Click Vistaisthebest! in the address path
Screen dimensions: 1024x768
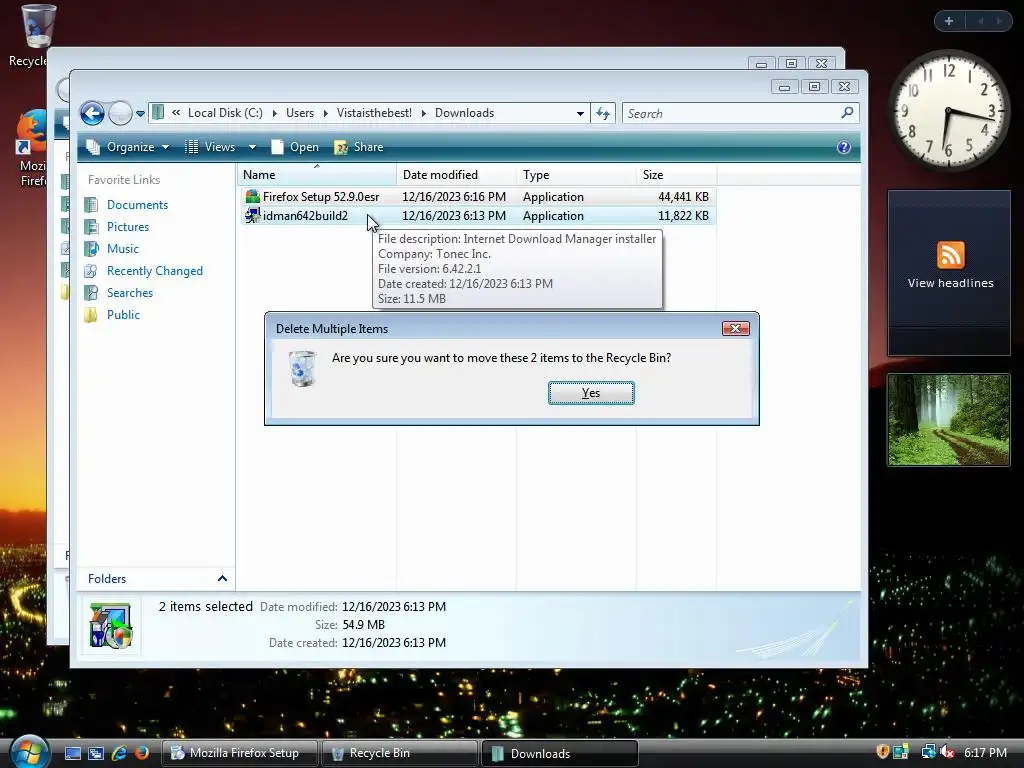click(x=374, y=113)
